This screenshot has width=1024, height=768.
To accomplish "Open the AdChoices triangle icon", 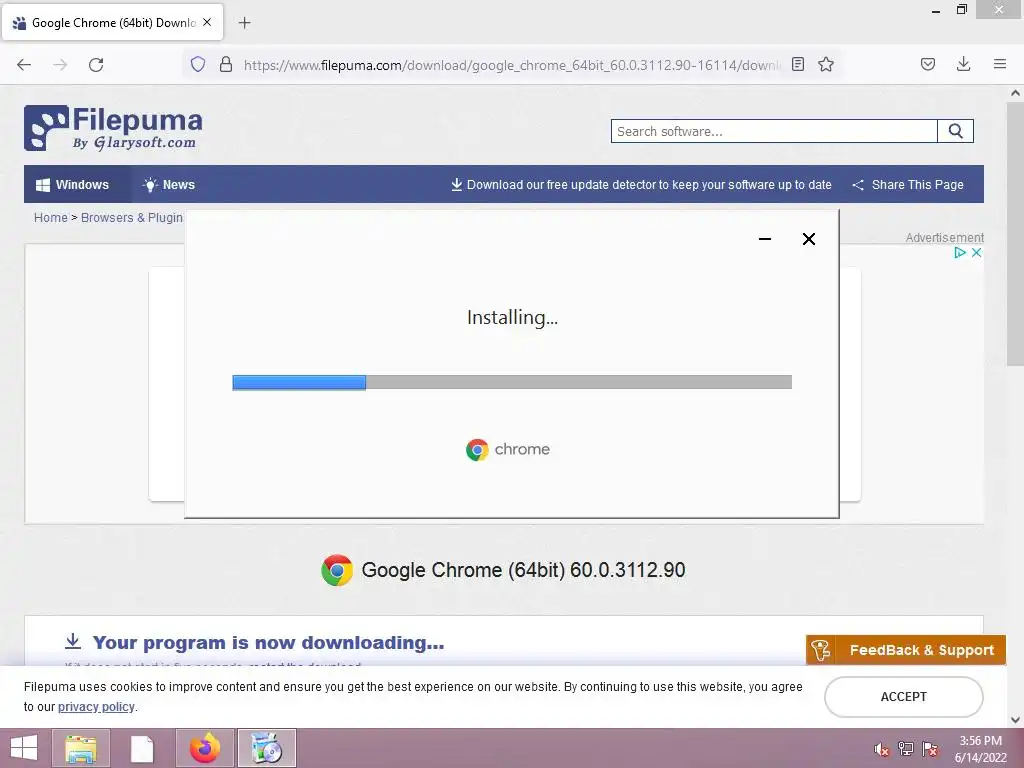I will tap(959, 253).
